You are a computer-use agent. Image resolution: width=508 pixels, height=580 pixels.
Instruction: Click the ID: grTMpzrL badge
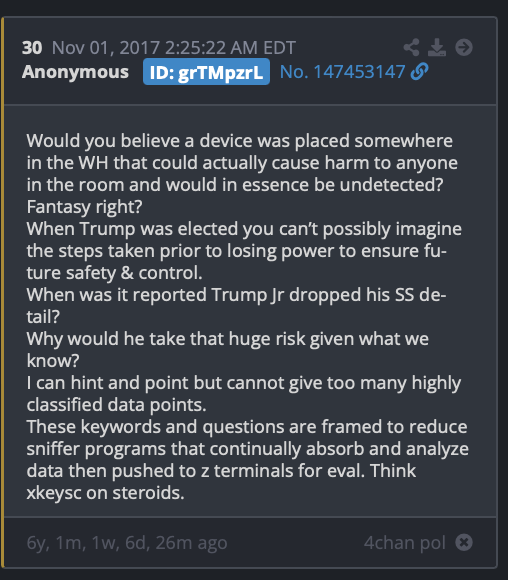click(x=206, y=72)
